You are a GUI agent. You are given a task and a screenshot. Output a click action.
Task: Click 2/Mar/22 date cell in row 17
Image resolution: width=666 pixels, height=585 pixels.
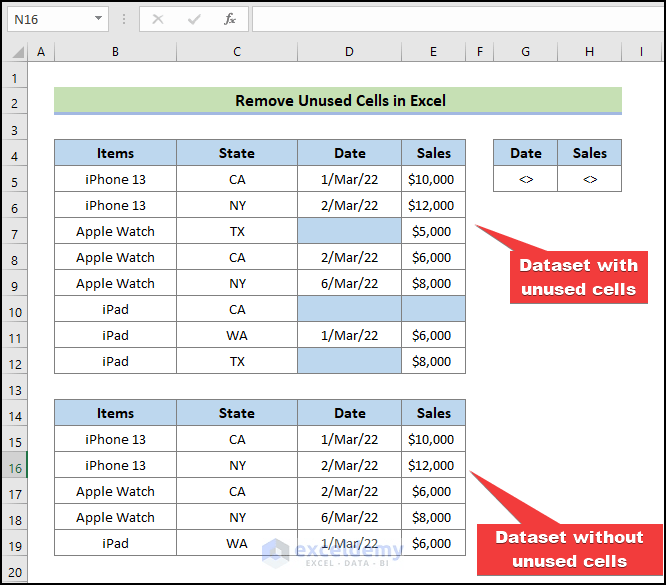pos(349,491)
